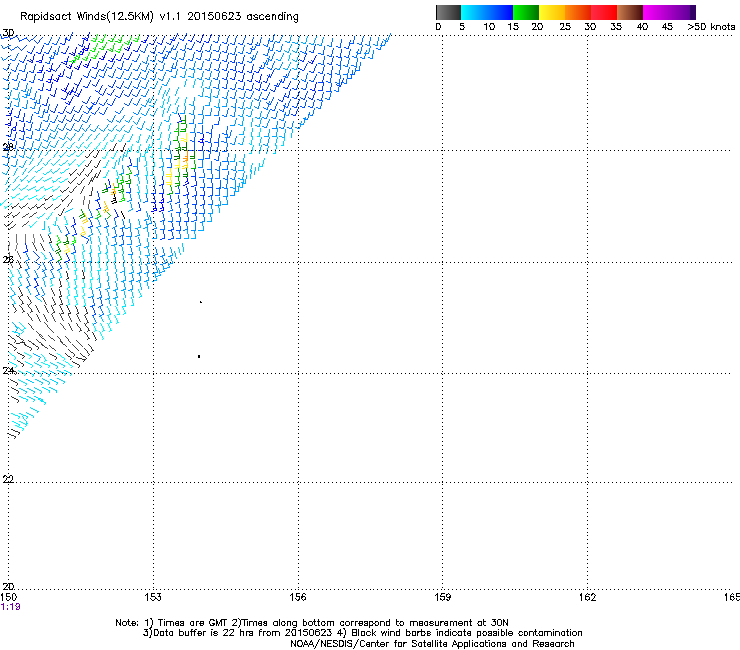Click the longitude axis label 153

tap(153, 597)
